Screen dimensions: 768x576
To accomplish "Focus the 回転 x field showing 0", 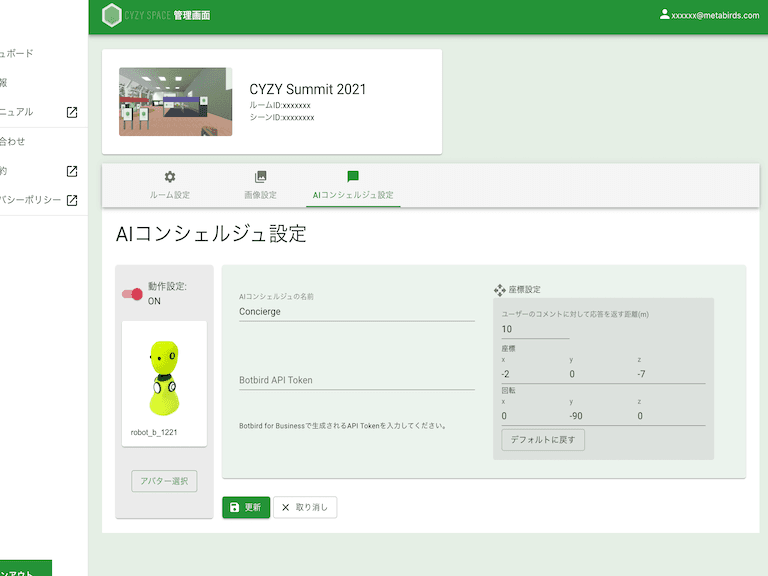I will 534,416.
